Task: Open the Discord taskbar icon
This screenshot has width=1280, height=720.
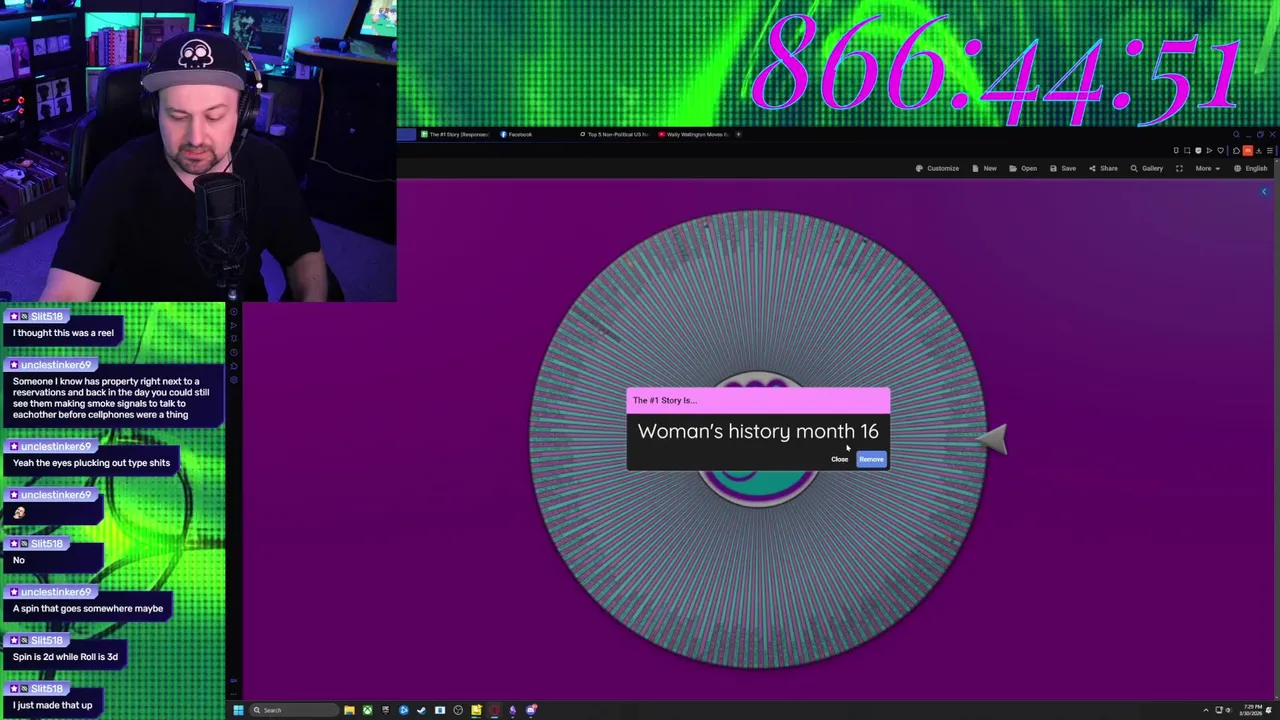Action: click(530, 710)
